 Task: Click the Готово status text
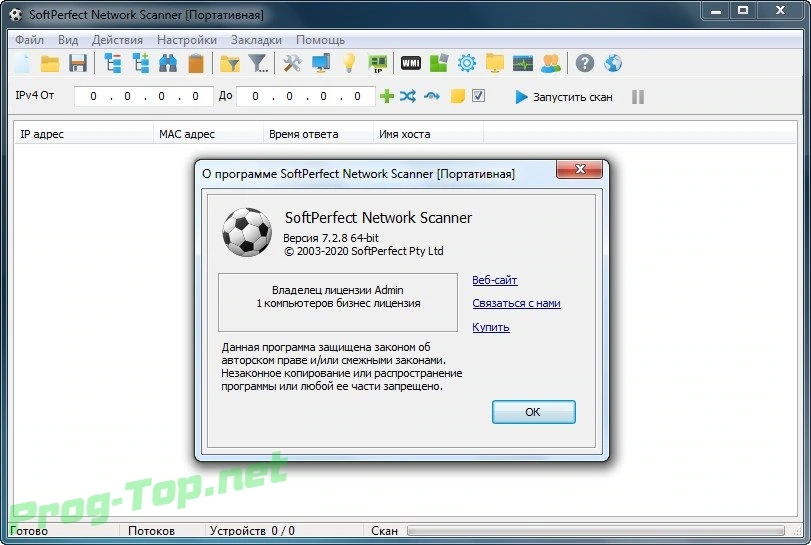[x=29, y=531]
